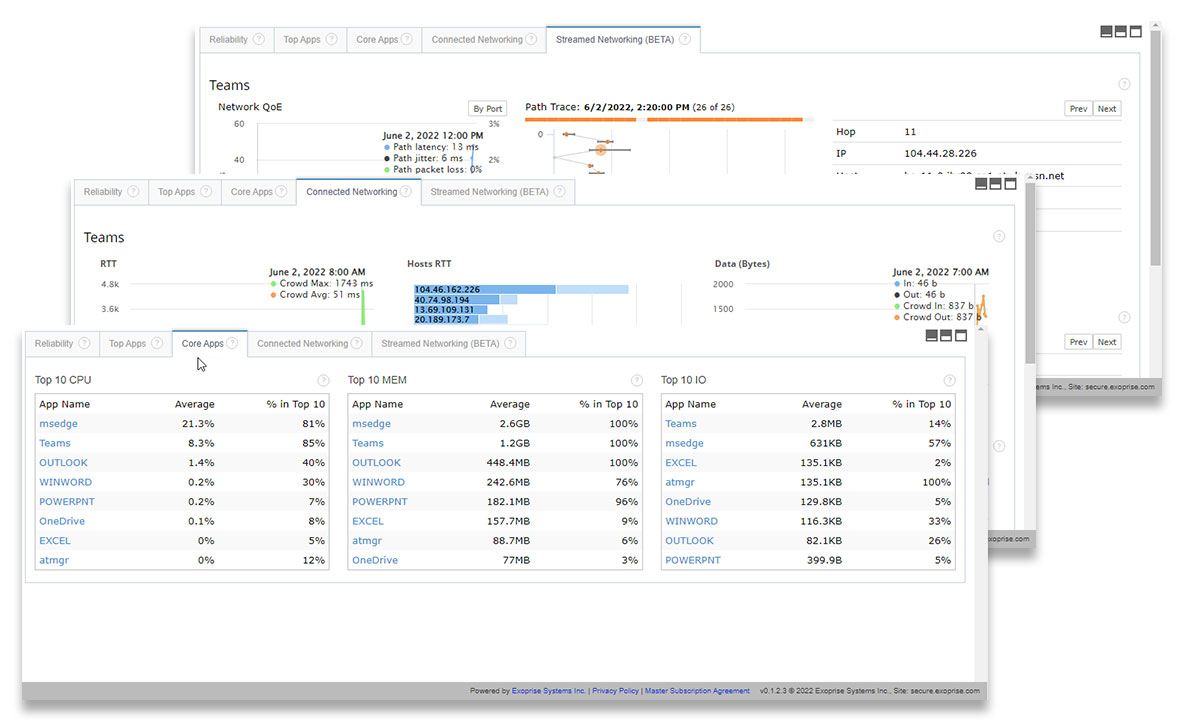The height and width of the screenshot is (722, 1192).
Task: Open OneDrive link in Top 10 IO table
Action: (x=688, y=502)
